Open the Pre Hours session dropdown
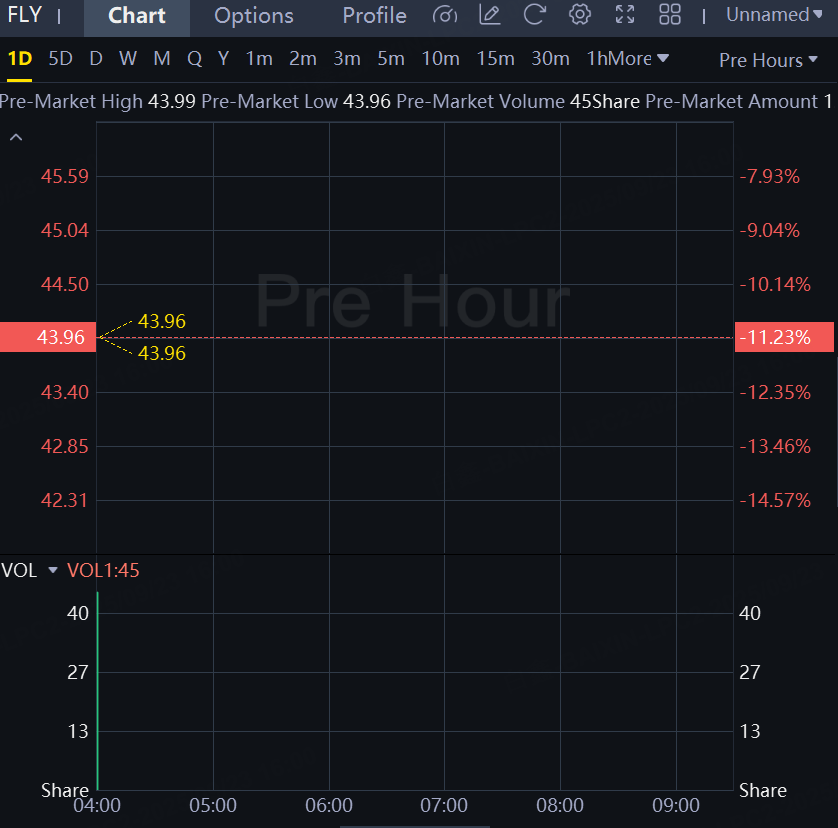This screenshot has height=828, width=838. (x=768, y=60)
